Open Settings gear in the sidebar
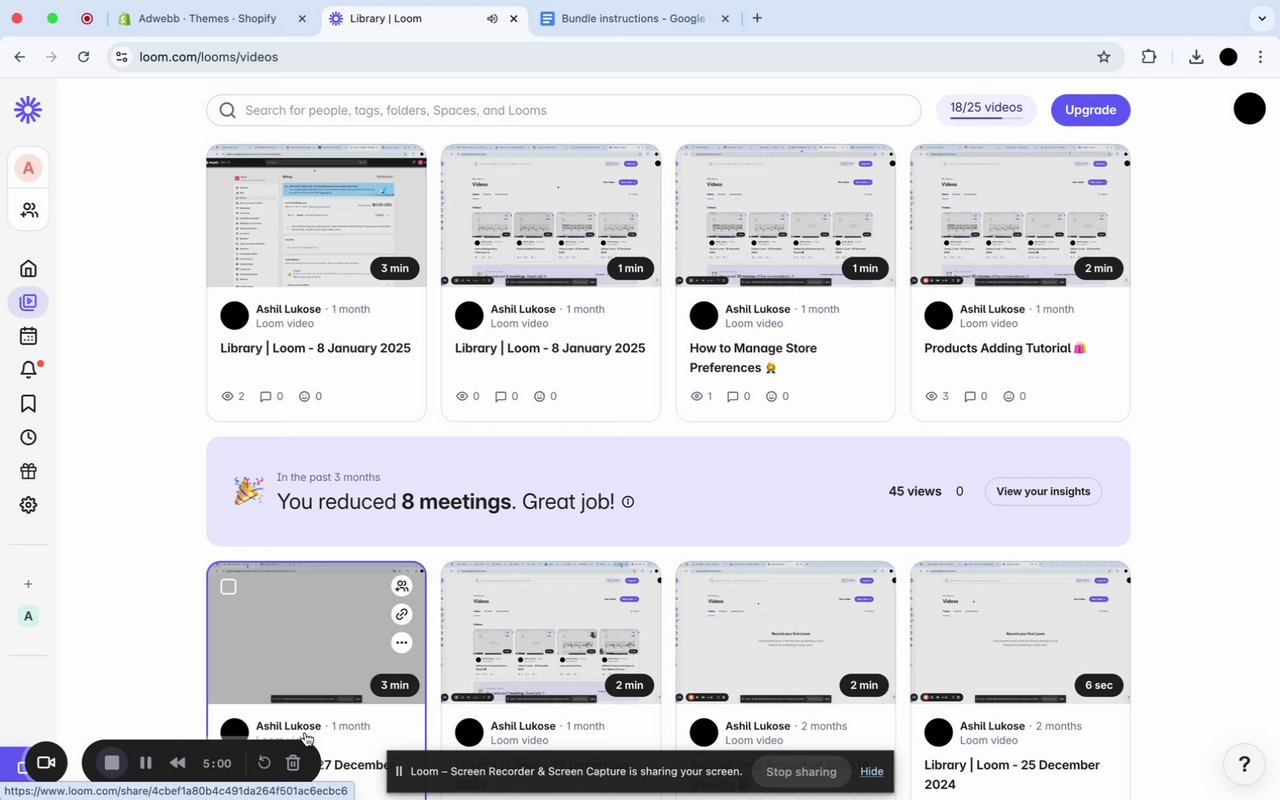The width and height of the screenshot is (1280, 800). point(28,505)
